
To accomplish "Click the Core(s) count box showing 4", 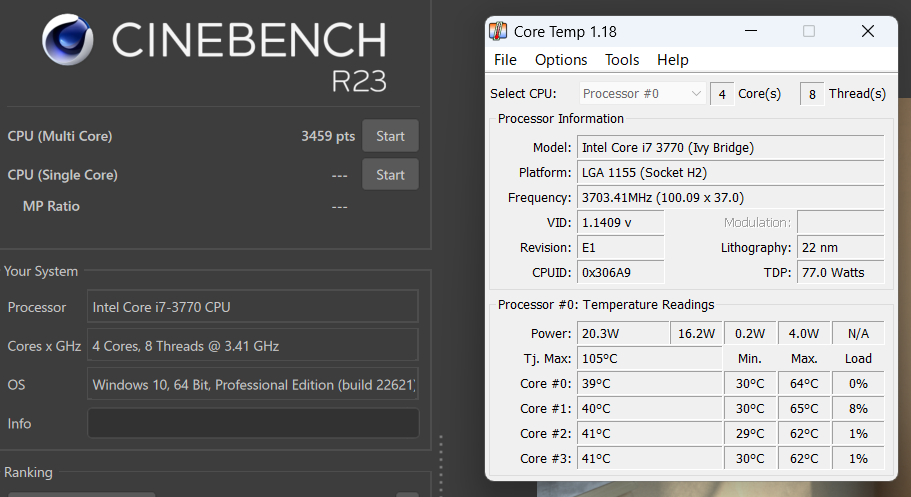I will (x=722, y=94).
